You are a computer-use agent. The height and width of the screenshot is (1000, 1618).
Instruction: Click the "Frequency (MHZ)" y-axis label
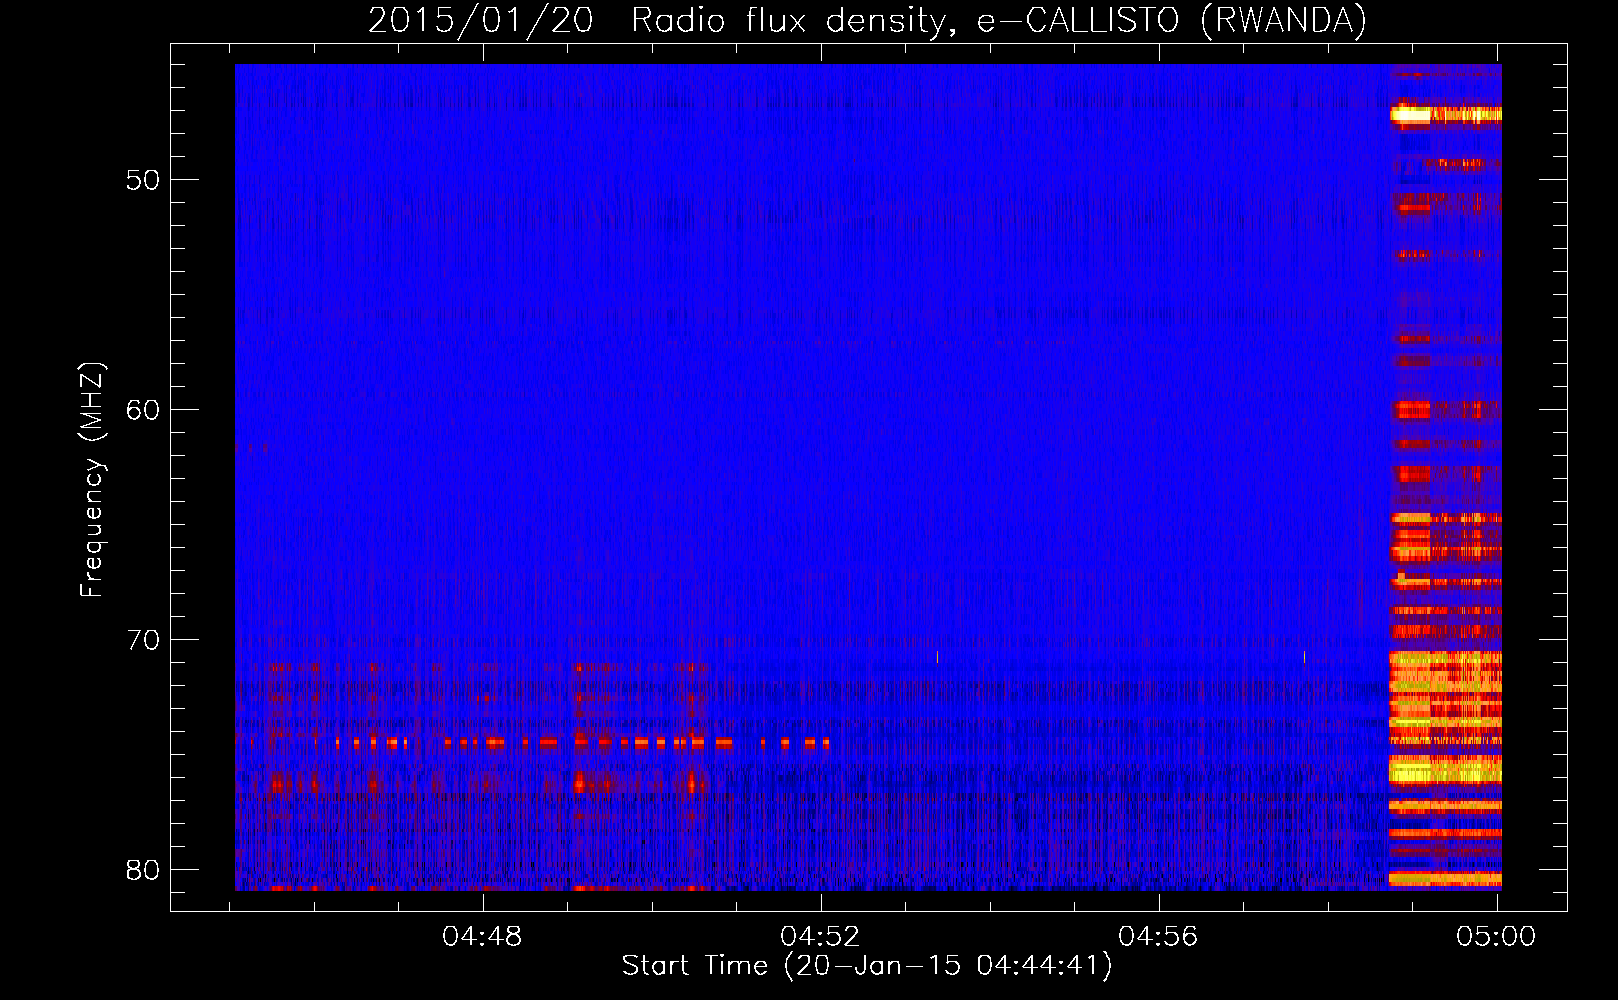[x=92, y=480]
